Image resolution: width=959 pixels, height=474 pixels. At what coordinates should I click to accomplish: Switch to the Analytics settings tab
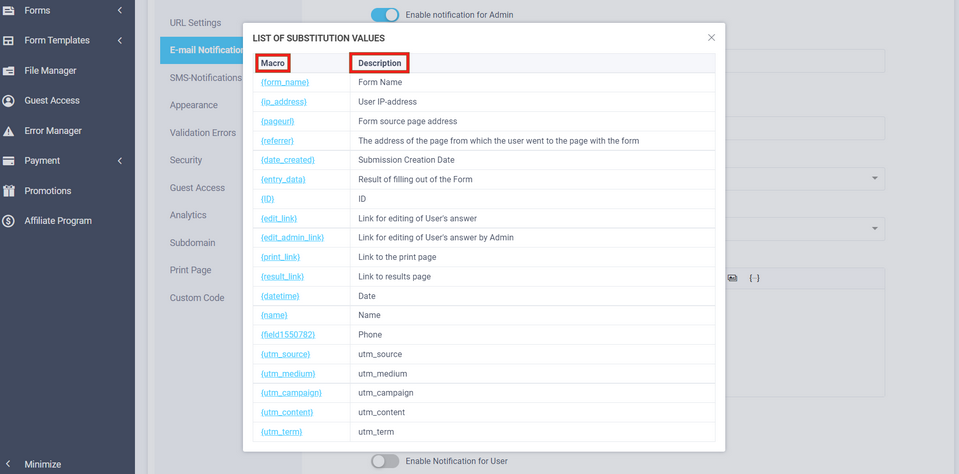click(188, 215)
